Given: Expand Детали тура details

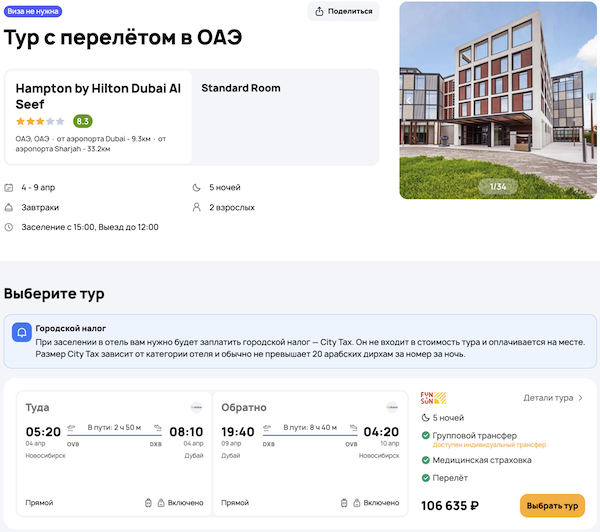Looking at the screenshot, I should (x=554, y=398).
